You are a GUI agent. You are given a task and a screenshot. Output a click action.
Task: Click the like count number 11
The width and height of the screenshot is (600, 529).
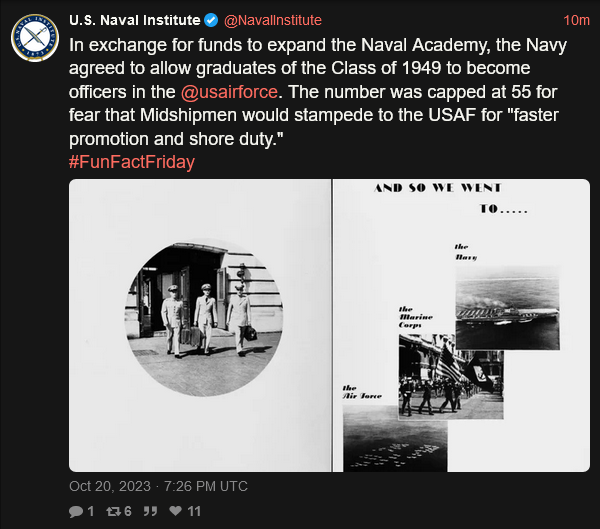tap(194, 511)
